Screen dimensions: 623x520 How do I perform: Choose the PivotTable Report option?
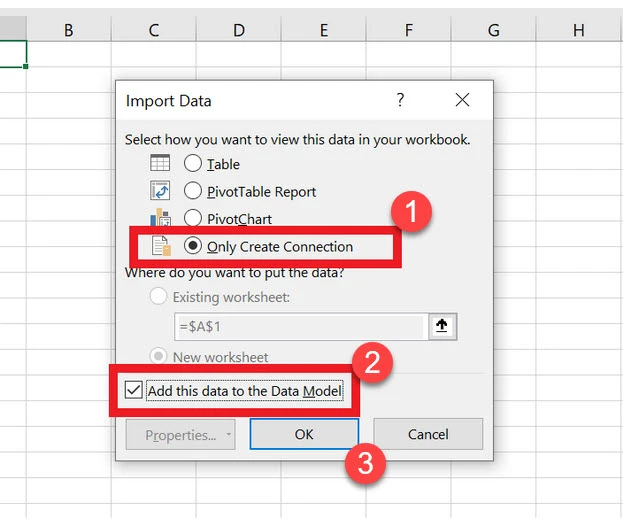[x=193, y=191]
